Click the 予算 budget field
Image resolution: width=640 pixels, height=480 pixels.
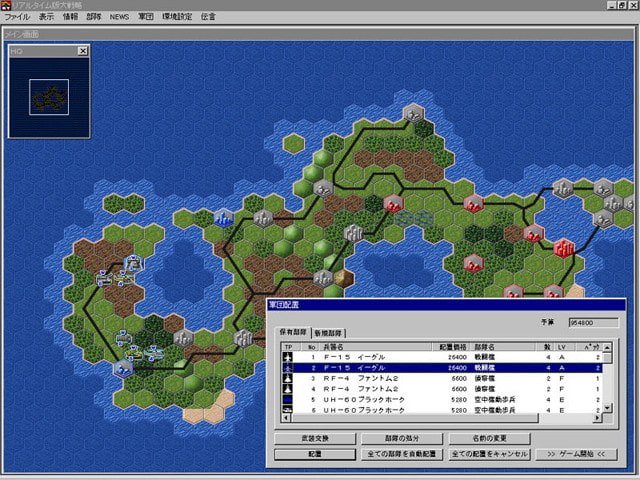click(593, 322)
